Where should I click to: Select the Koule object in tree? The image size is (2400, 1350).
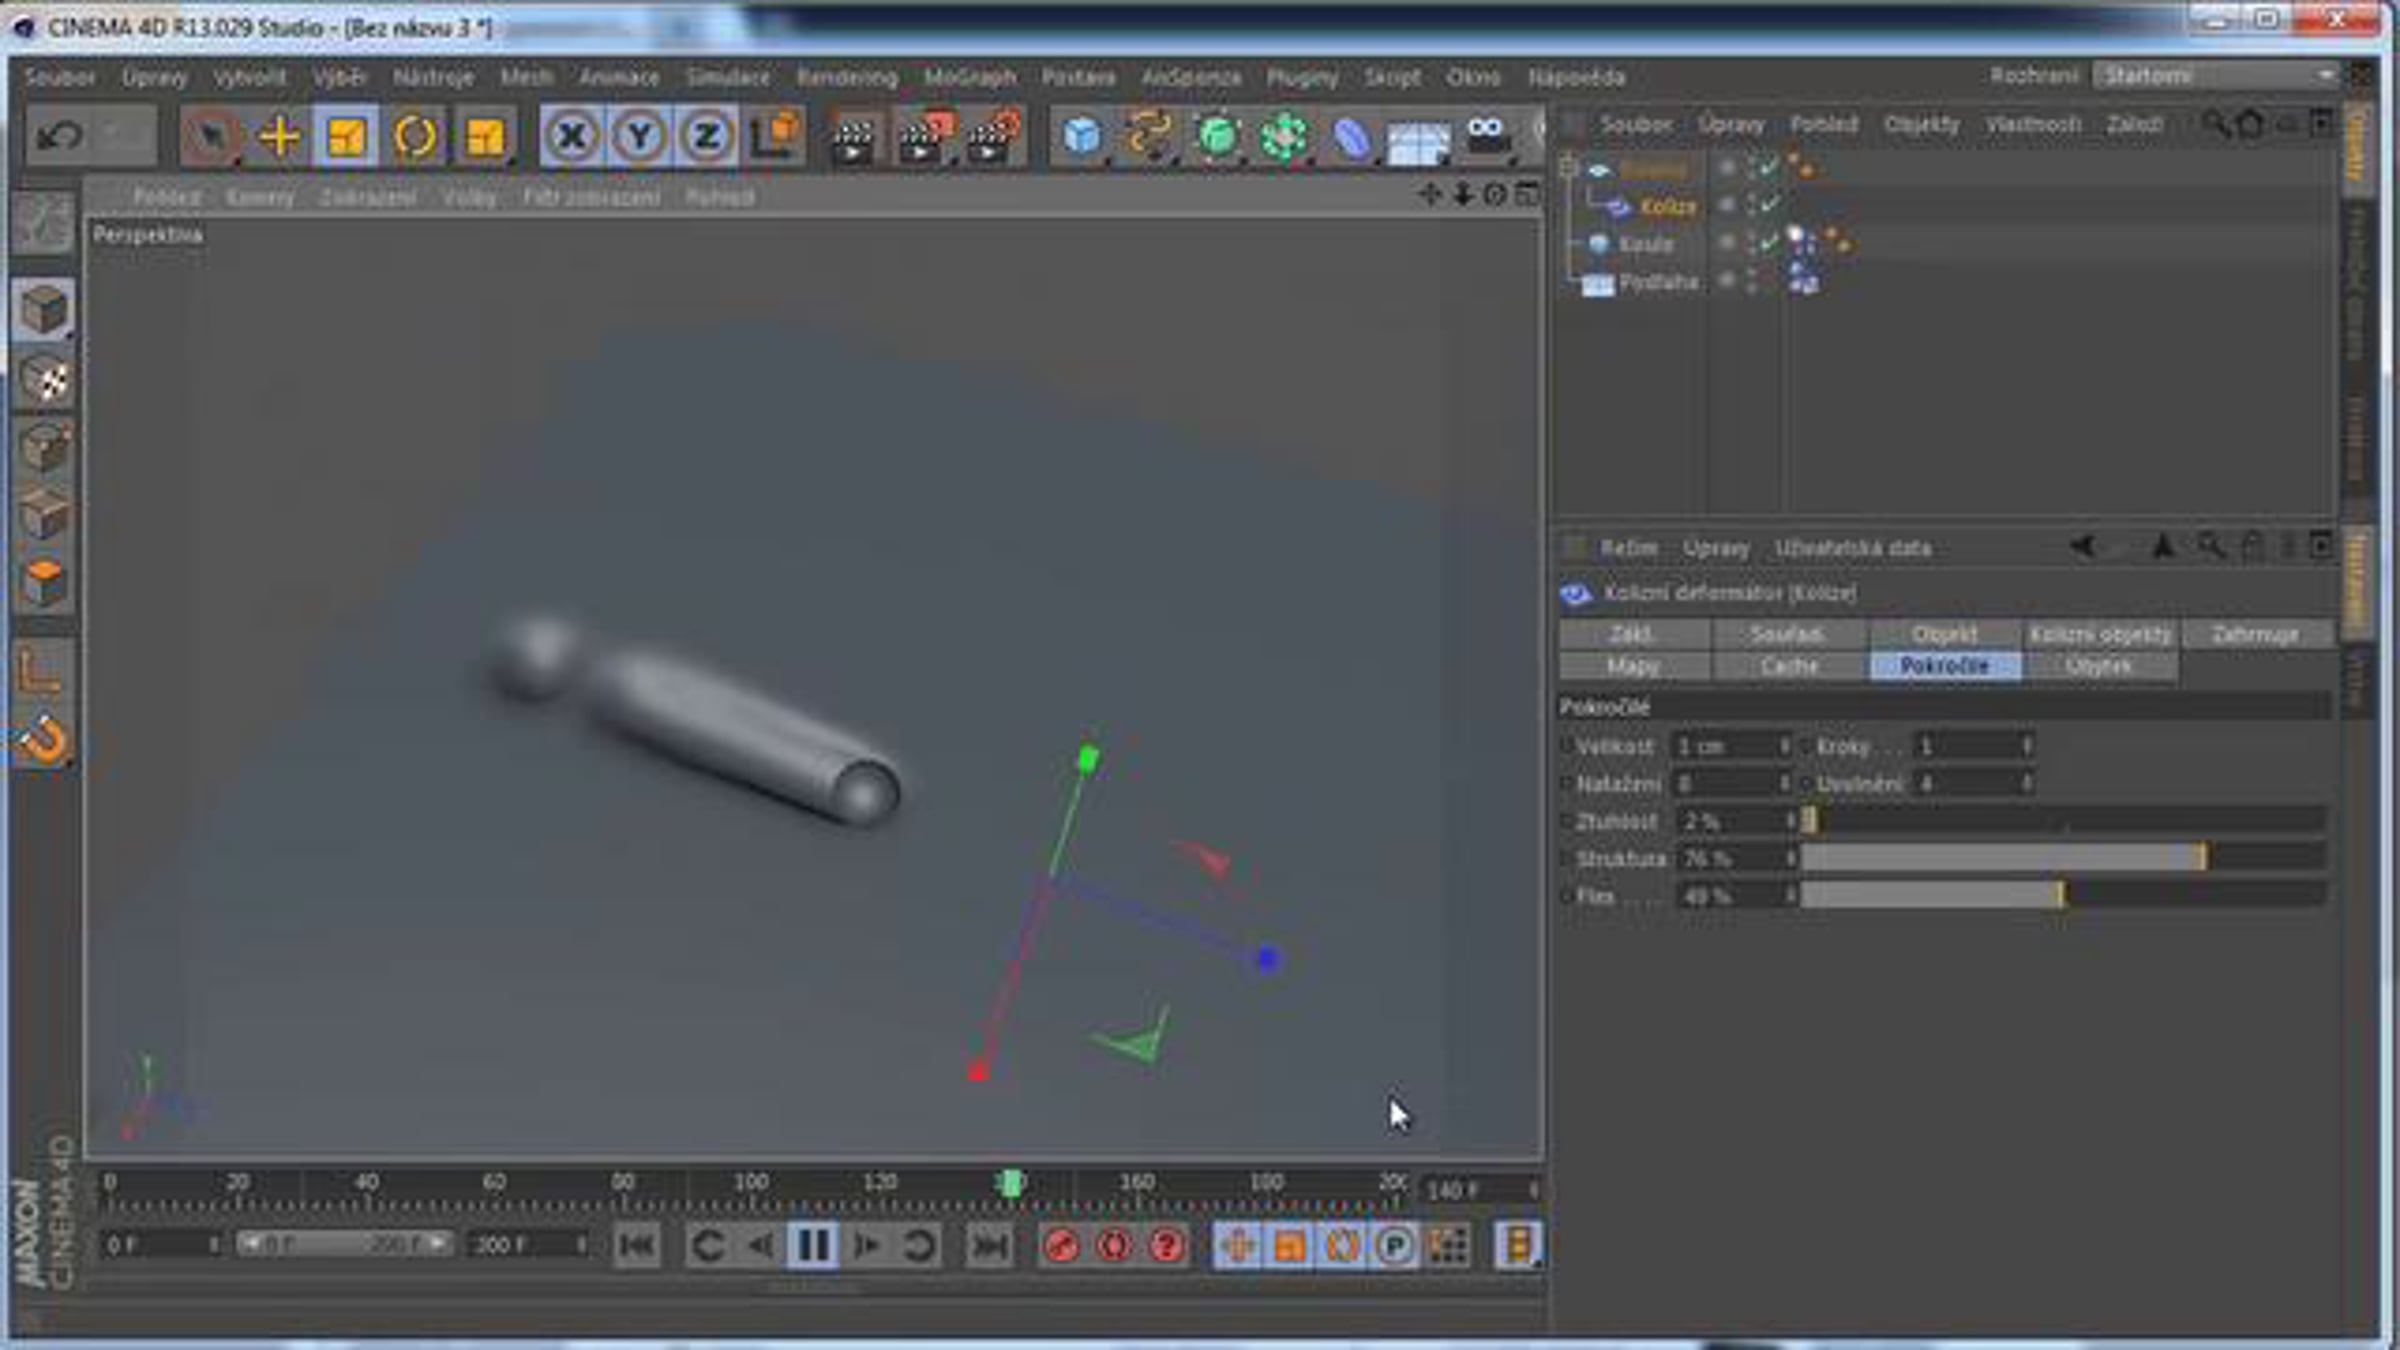pyautogui.click(x=1645, y=244)
